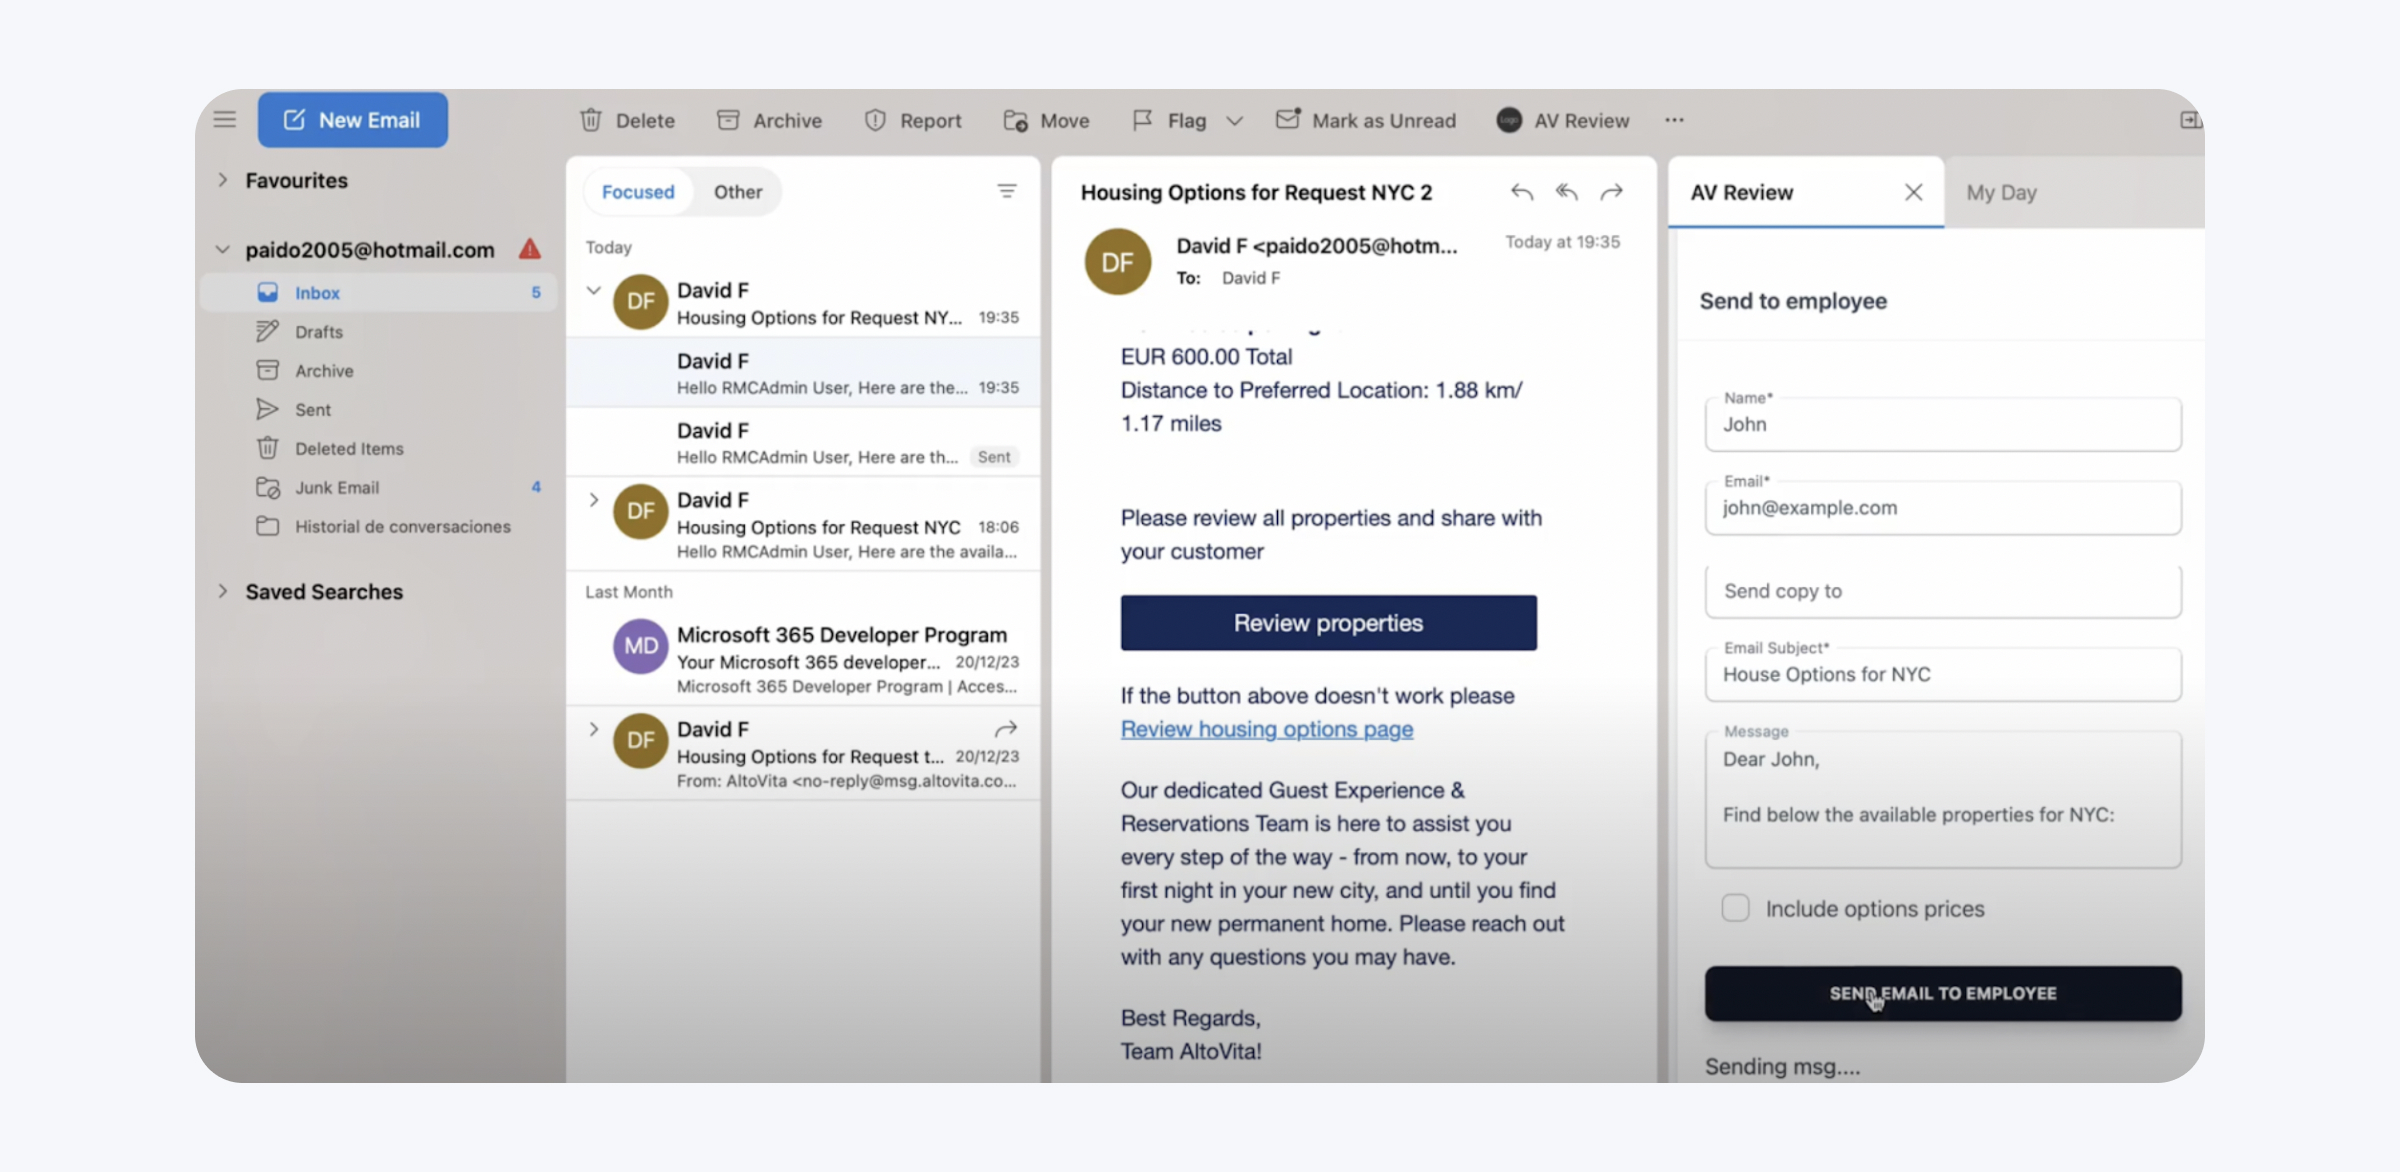Screen dimensions: 2400x1172
Task: Open the Move to folder tool
Action: click(1046, 120)
